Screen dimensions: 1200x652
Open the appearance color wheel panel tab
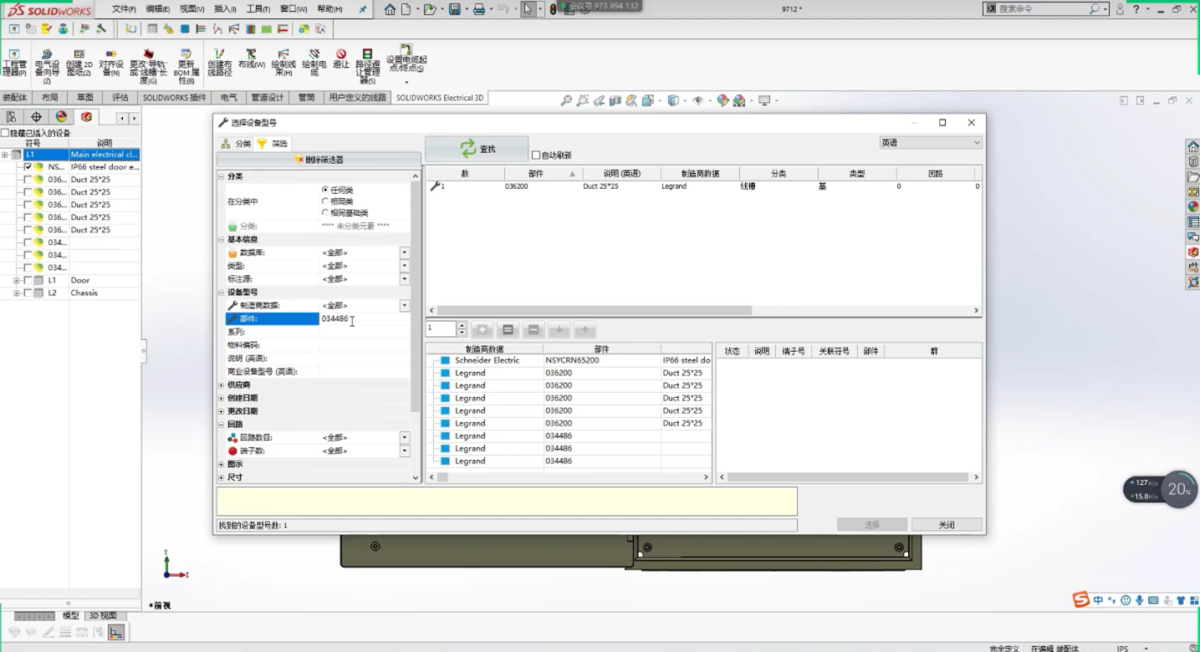click(61, 117)
